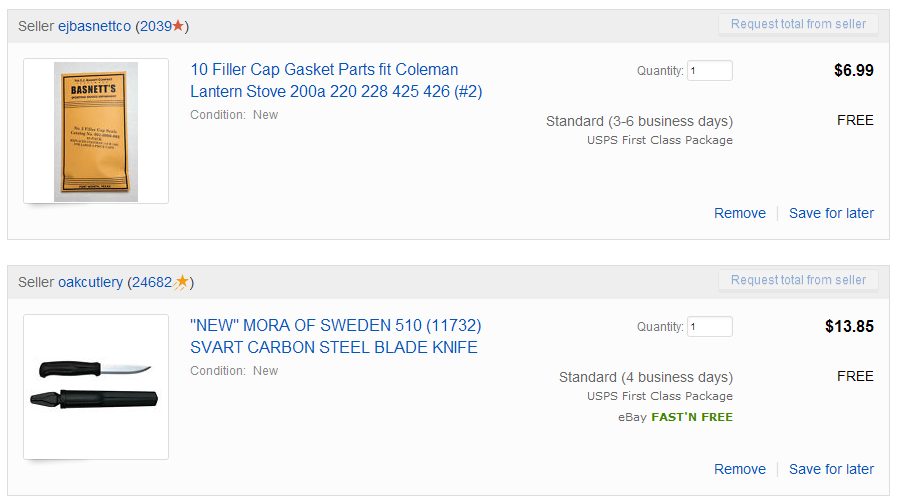Focus the gasket item's quantity field
Viewport: 897px width, 503px height.
point(709,71)
